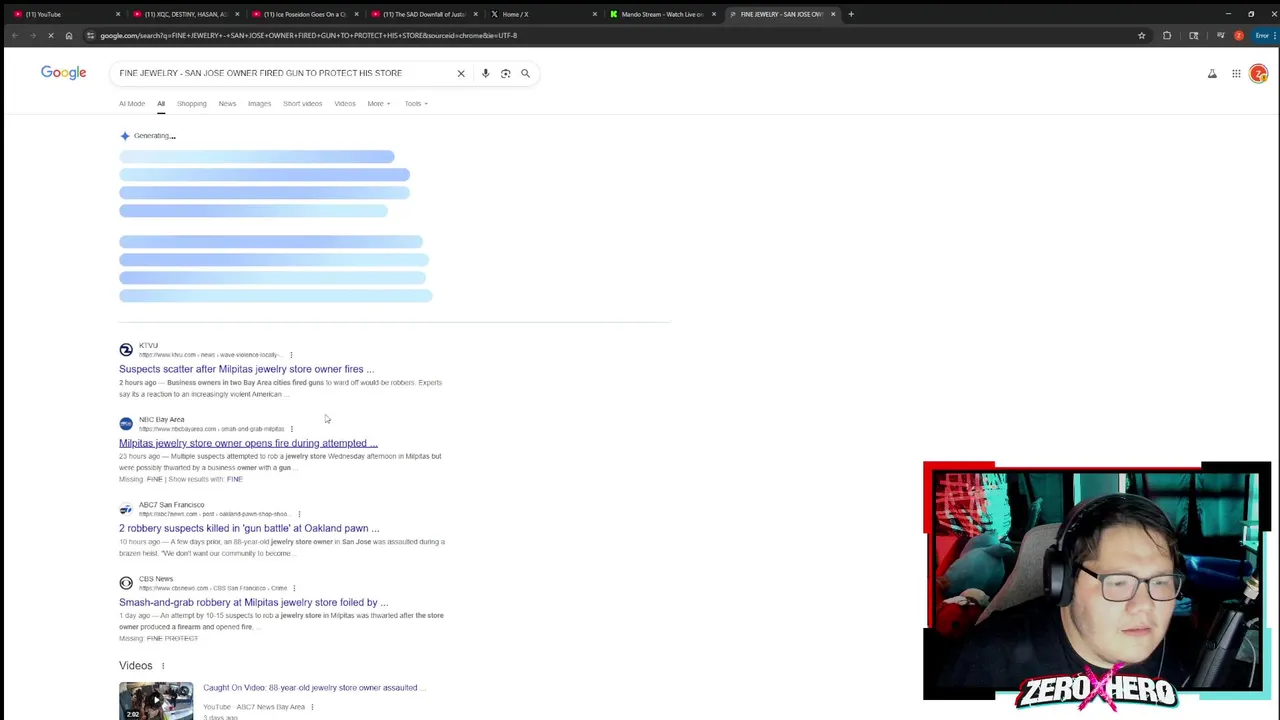Click the browser back arrow
This screenshot has width=1280, height=720.
point(15,35)
